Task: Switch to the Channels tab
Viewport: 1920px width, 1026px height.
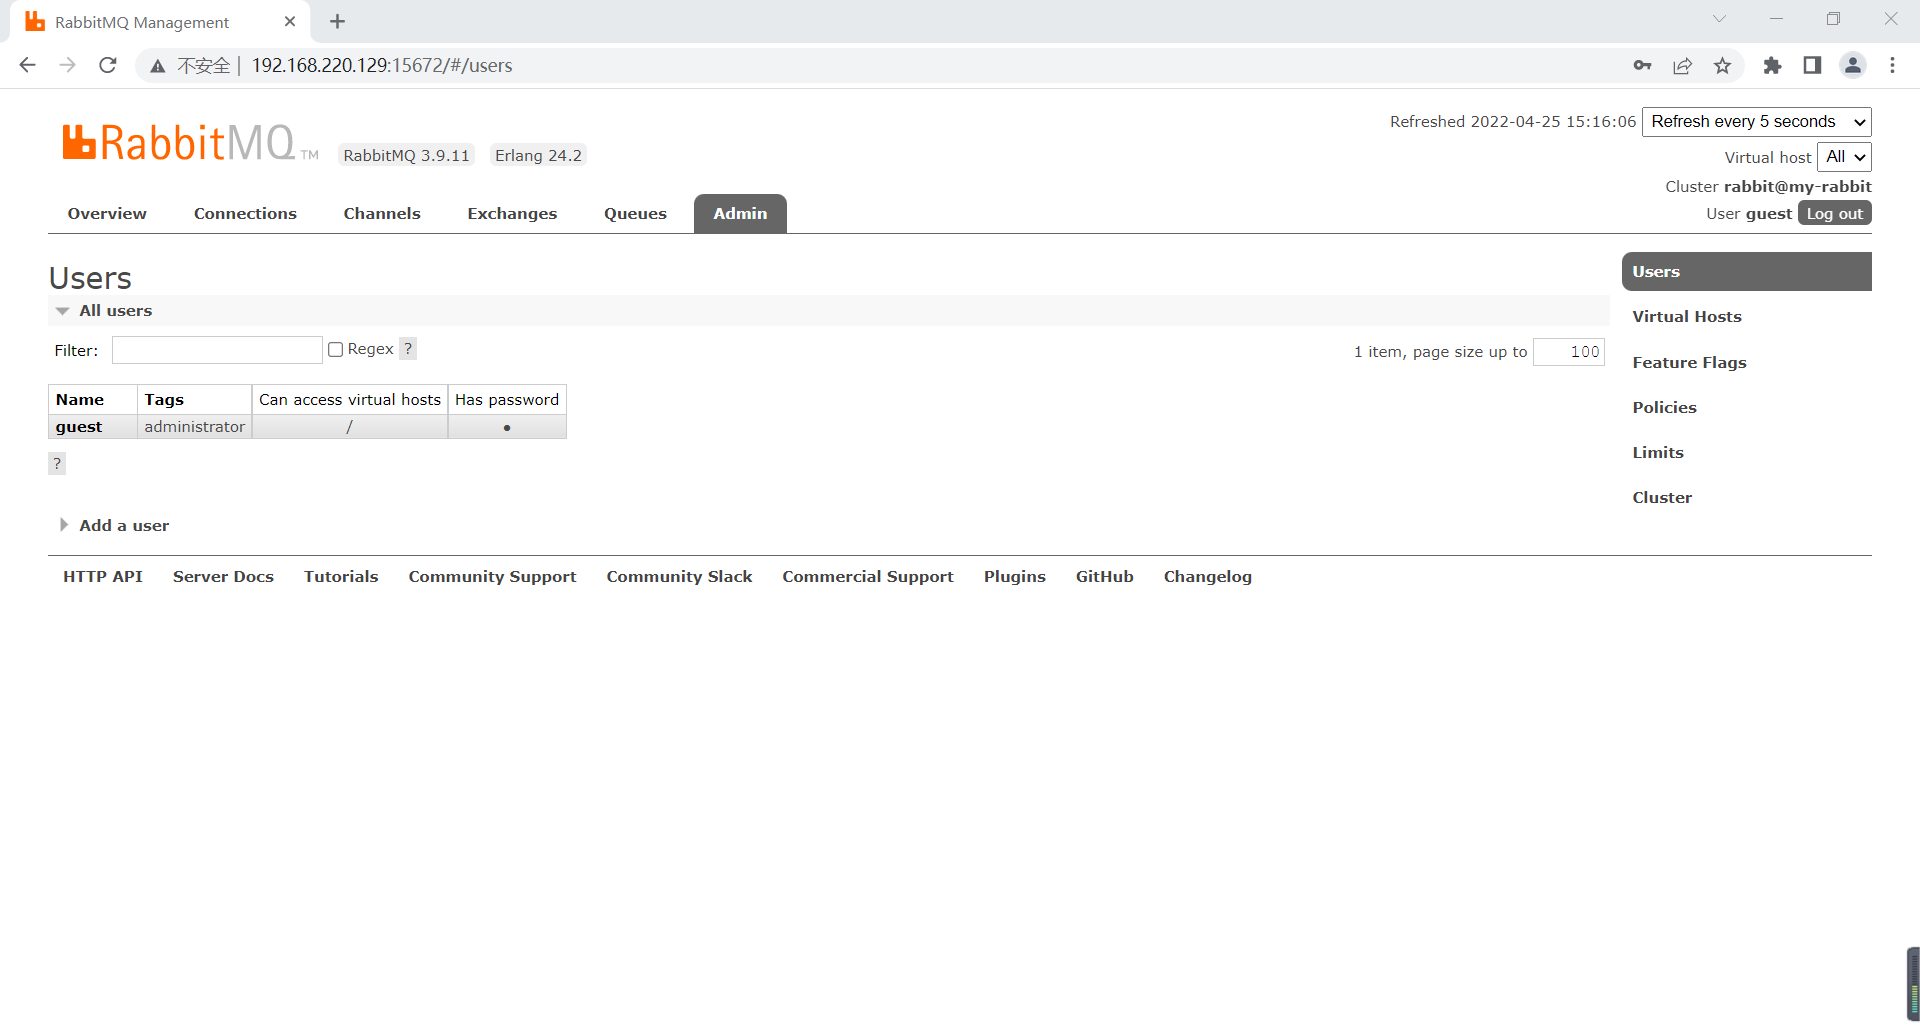Action: click(382, 214)
